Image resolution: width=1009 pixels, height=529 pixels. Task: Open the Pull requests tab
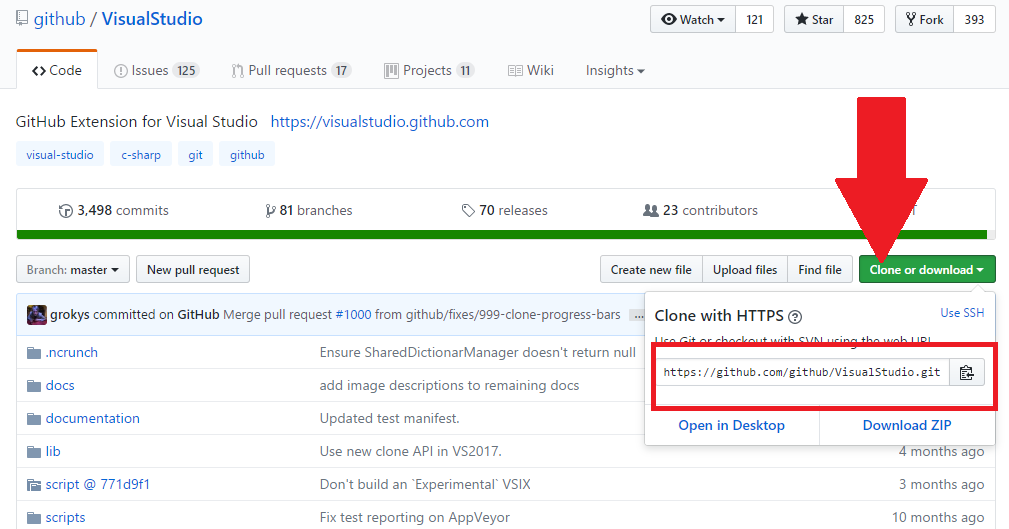[291, 70]
